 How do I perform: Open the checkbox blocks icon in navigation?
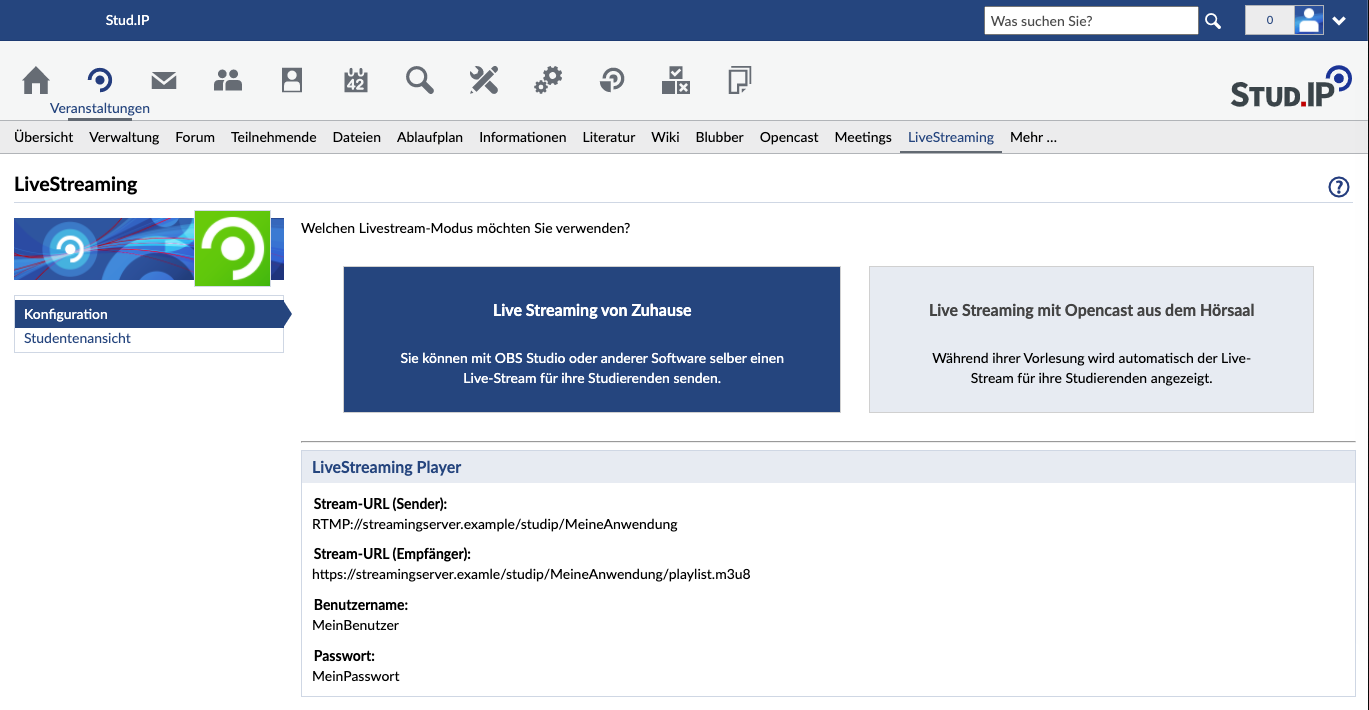pos(676,80)
